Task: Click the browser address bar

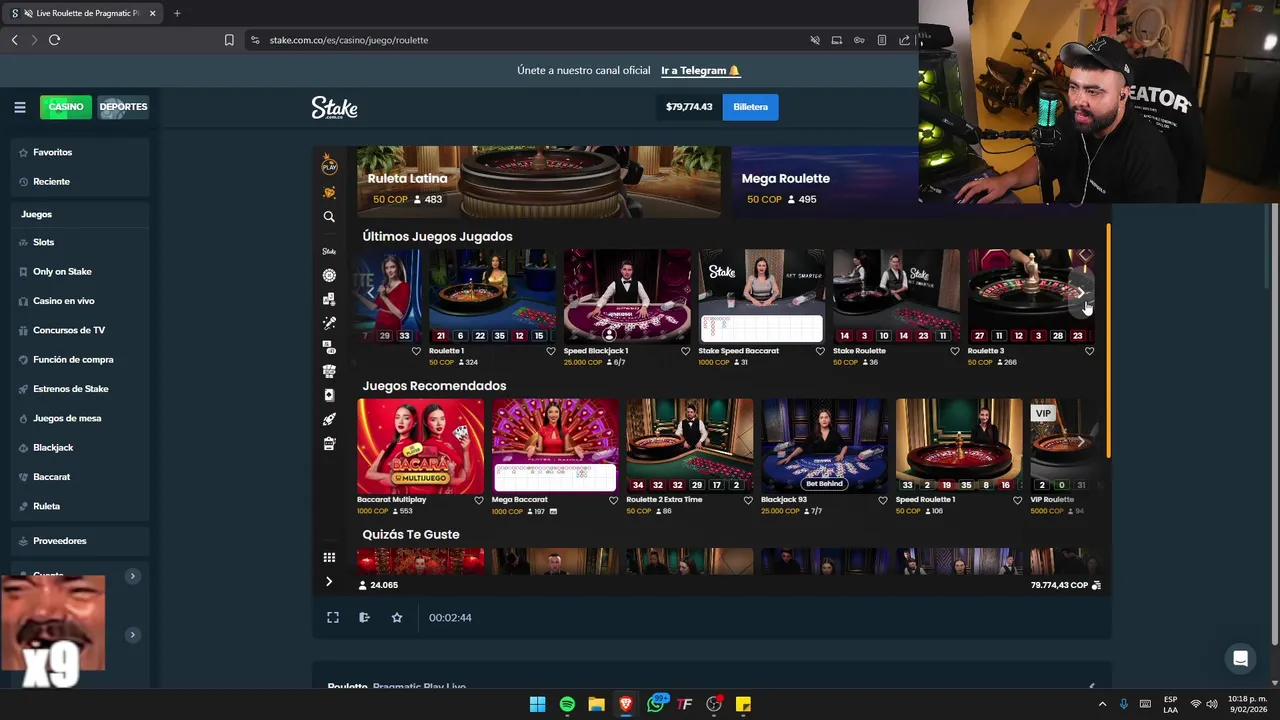Action: click(530, 40)
